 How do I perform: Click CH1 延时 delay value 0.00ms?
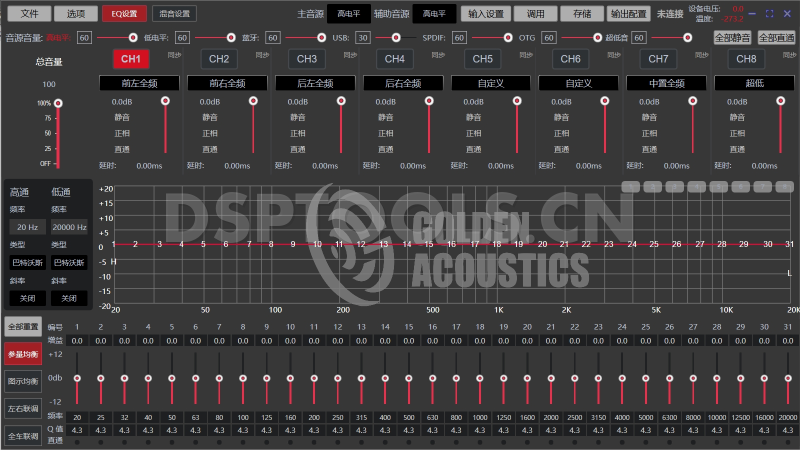click(x=149, y=166)
